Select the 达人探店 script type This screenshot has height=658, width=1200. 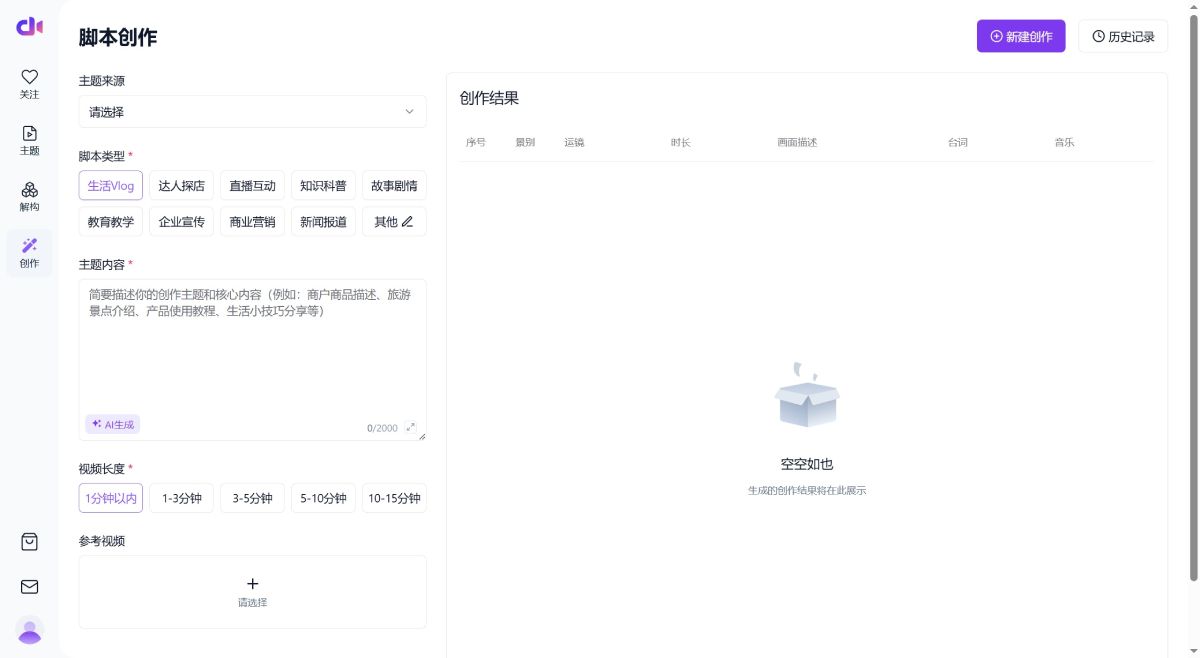tap(181, 185)
